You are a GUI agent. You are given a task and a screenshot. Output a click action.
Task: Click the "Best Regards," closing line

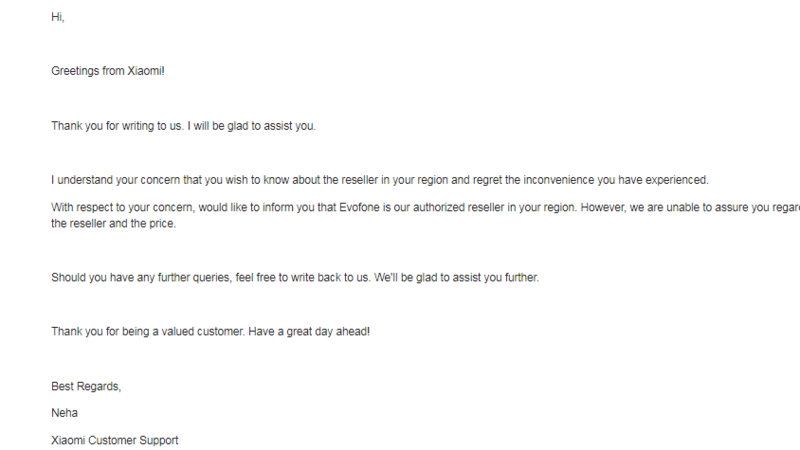pyautogui.click(x=86, y=386)
